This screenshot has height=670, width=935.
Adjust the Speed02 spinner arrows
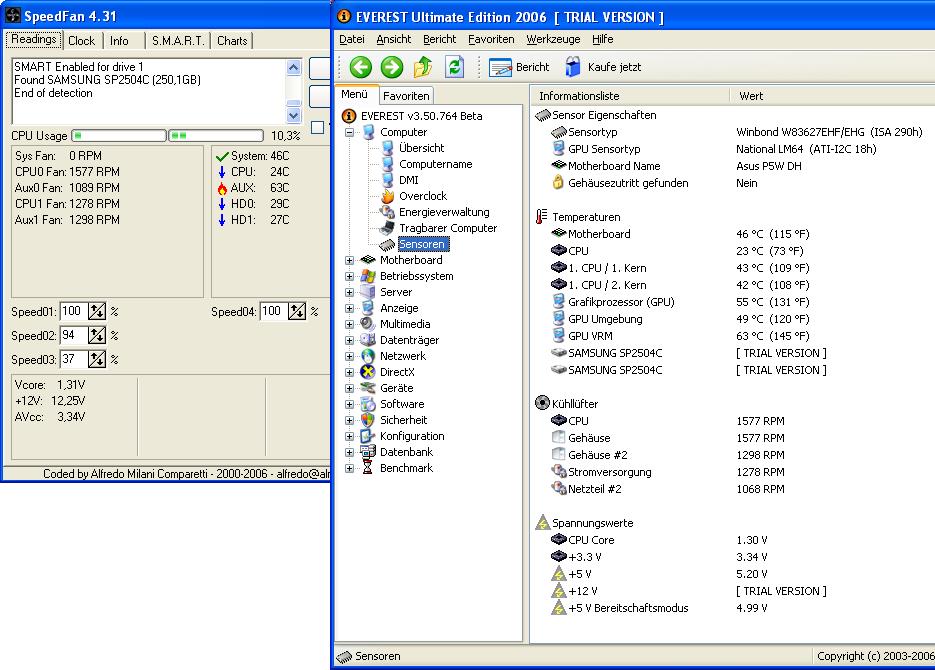(97, 336)
